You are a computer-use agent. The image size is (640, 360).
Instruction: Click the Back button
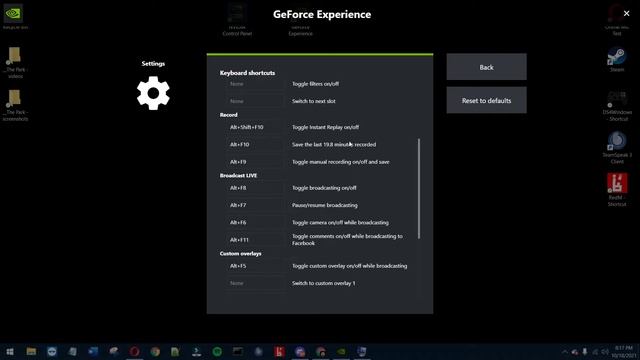[487, 67]
